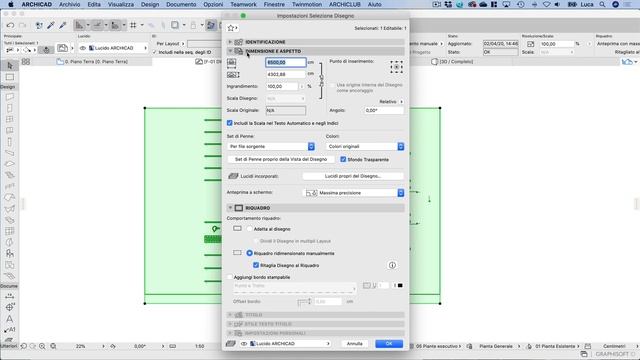Activate the Inject Parameters syringe
640x360 pixels.
[x=62, y=25]
